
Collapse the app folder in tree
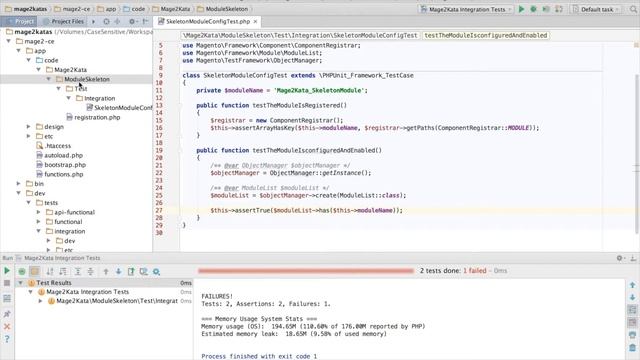19,51
